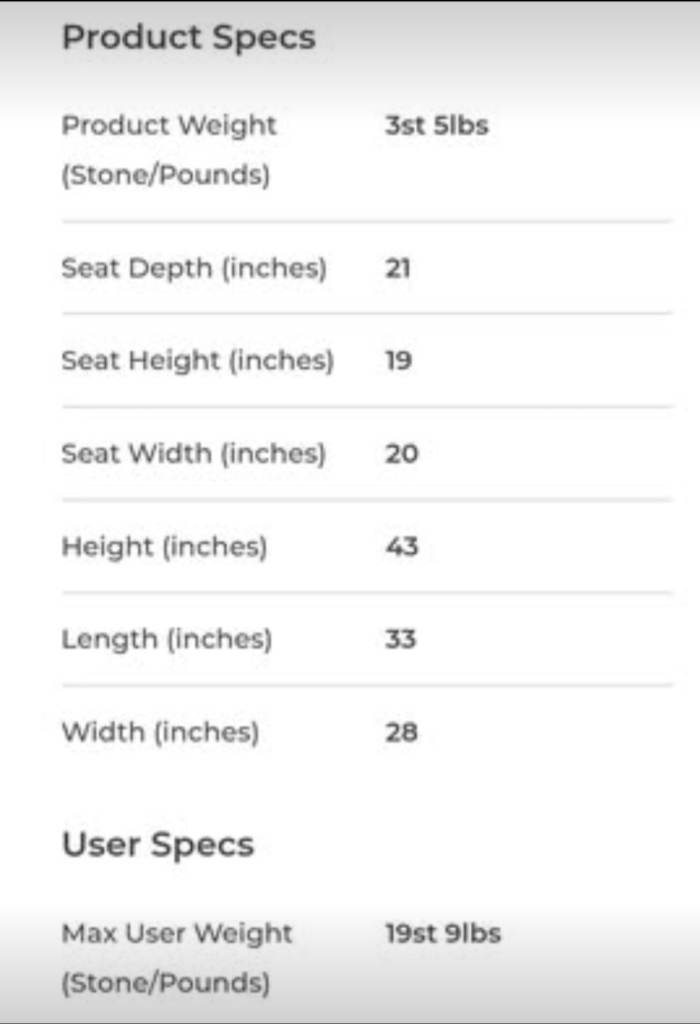Viewport: 700px width, 1024px height.
Task: Select the Seat Width (inches) label
Action: [x=193, y=453]
